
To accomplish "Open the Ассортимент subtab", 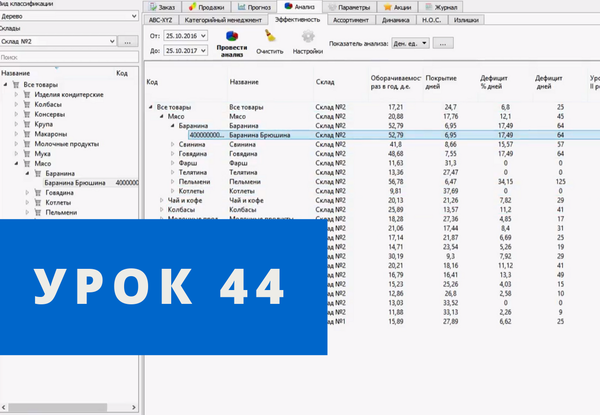I will coord(351,20).
